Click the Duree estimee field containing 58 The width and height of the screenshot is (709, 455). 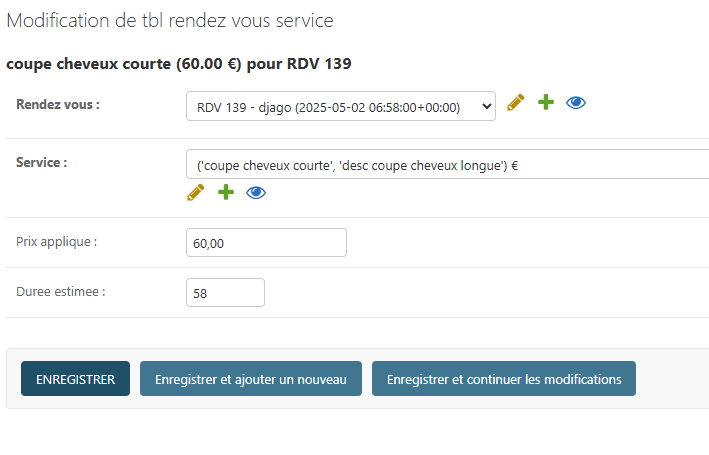(x=225, y=293)
